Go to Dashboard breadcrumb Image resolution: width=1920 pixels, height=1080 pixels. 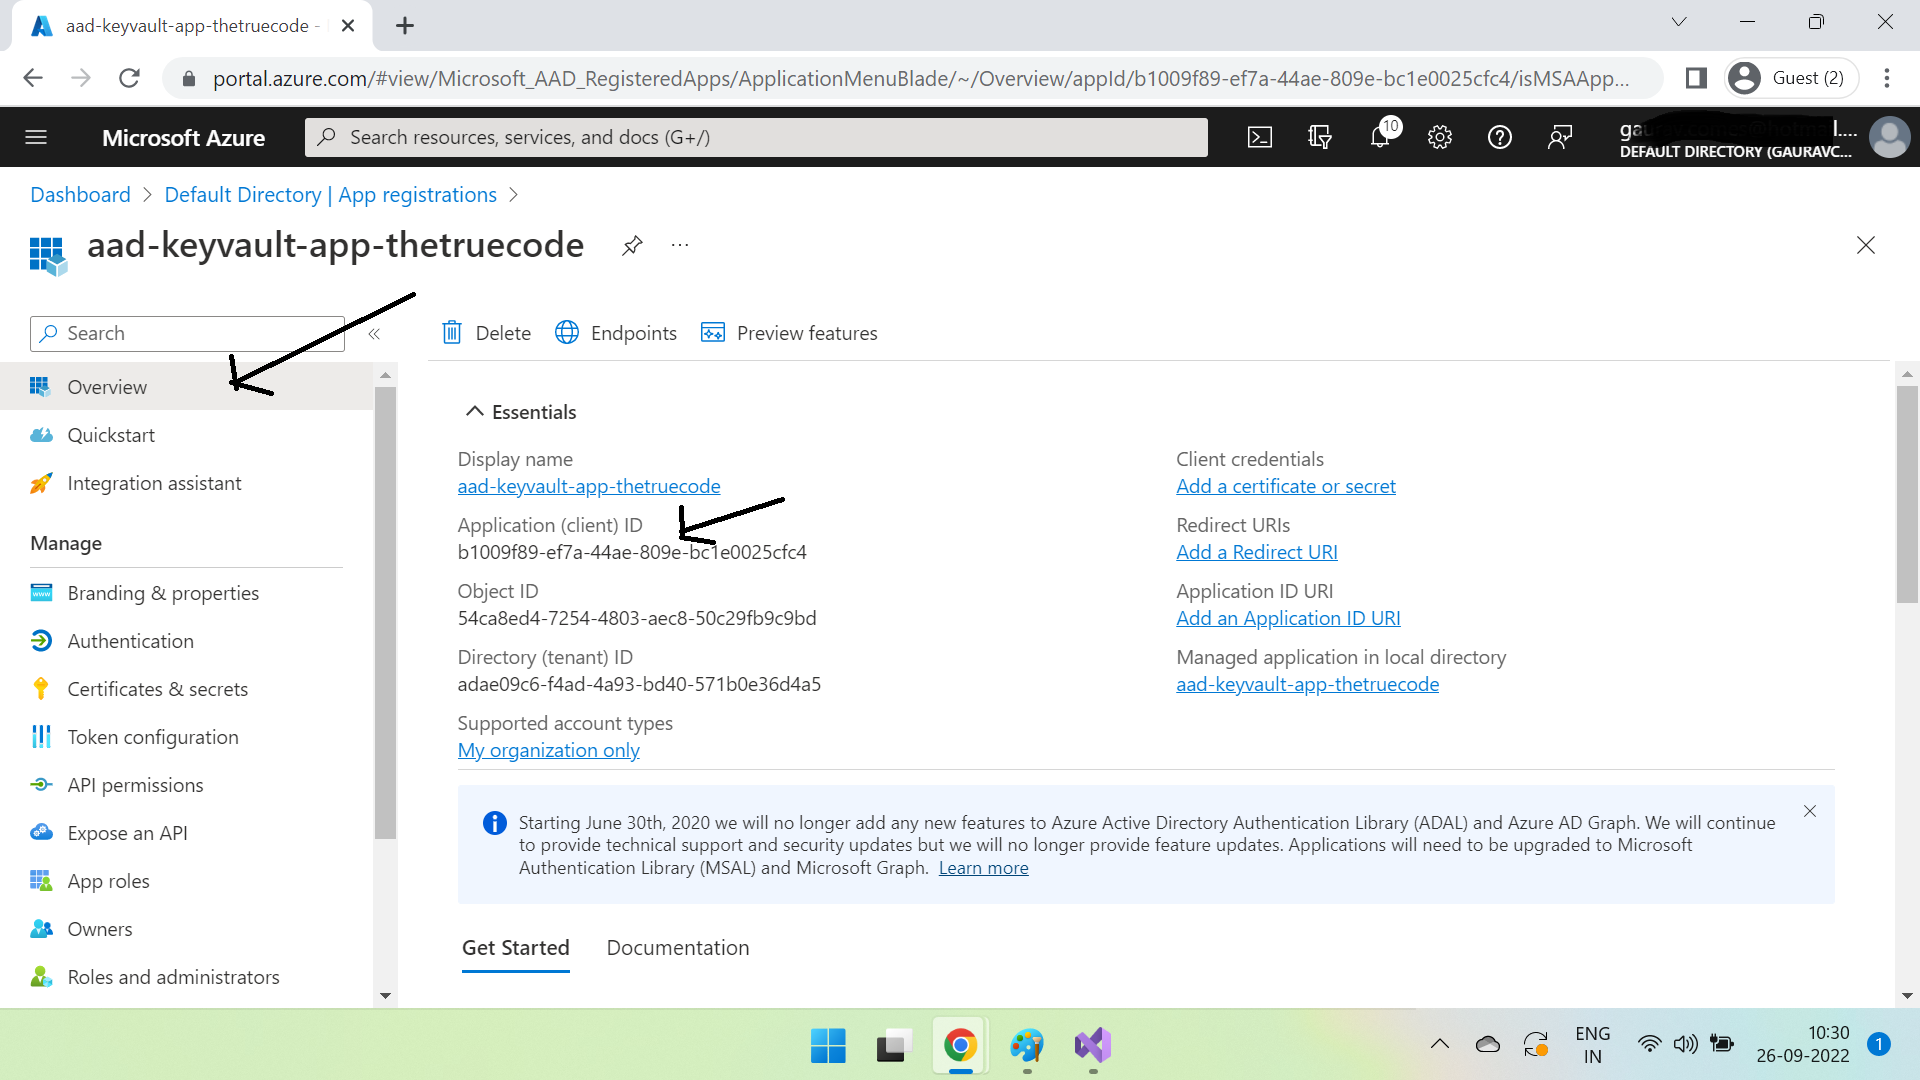(x=80, y=195)
